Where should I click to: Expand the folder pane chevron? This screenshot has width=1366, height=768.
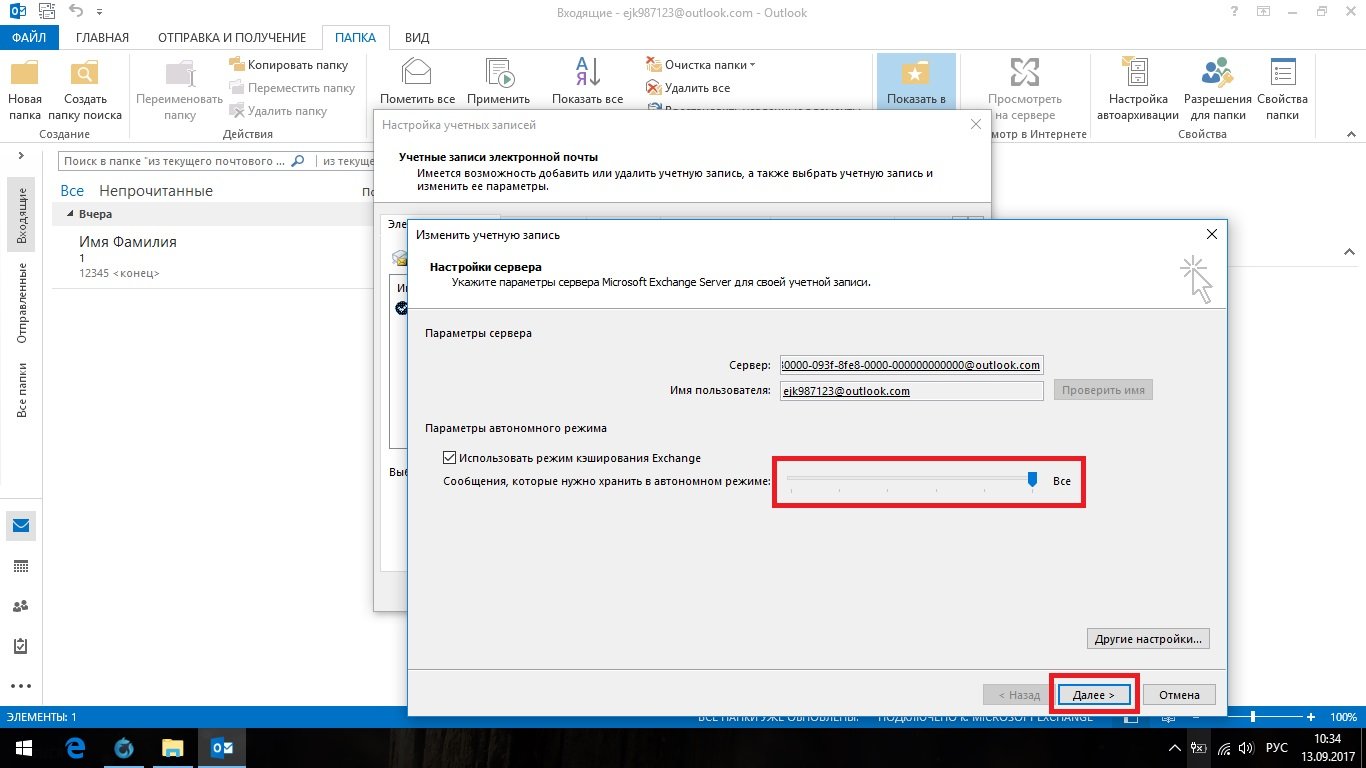21,156
